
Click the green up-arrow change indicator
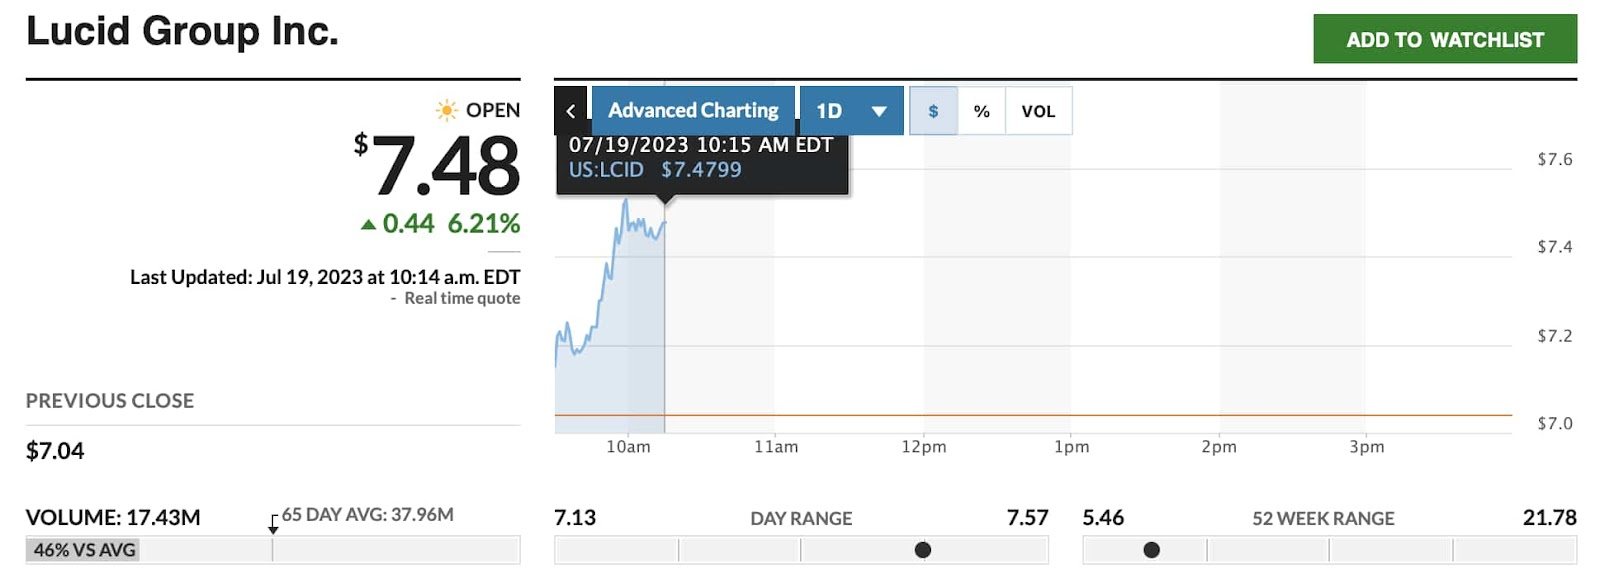[368, 224]
